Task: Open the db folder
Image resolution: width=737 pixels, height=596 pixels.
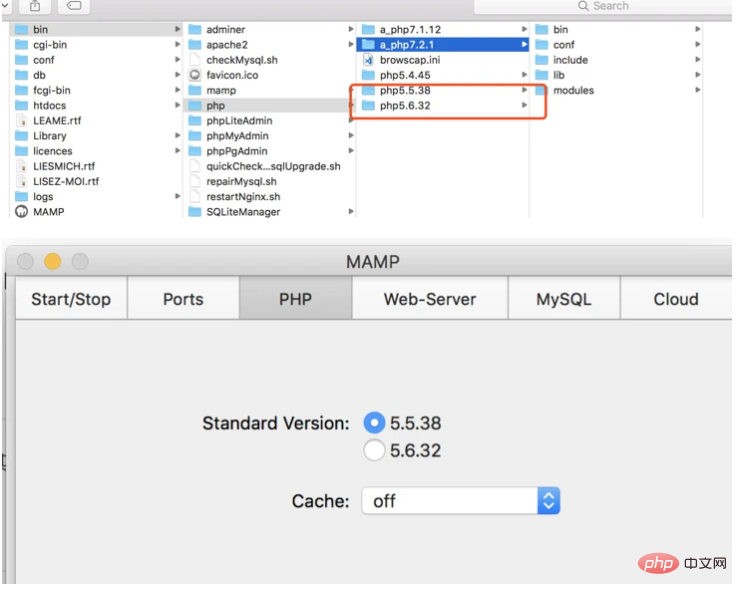Action: point(96,75)
